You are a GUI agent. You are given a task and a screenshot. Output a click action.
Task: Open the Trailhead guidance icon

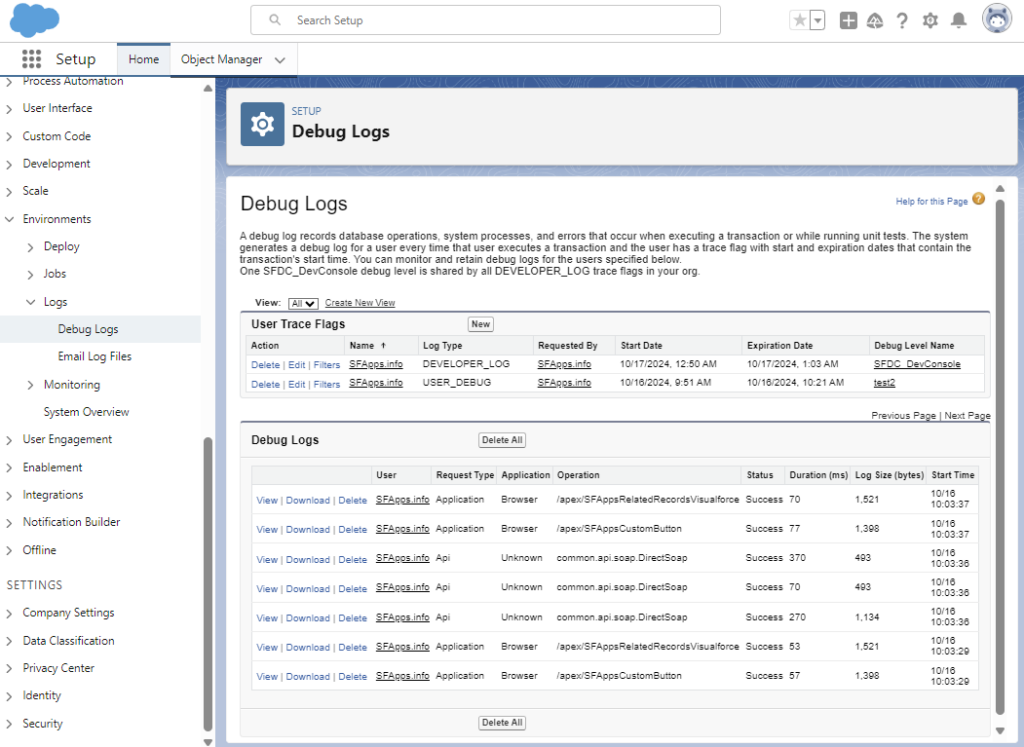875,21
